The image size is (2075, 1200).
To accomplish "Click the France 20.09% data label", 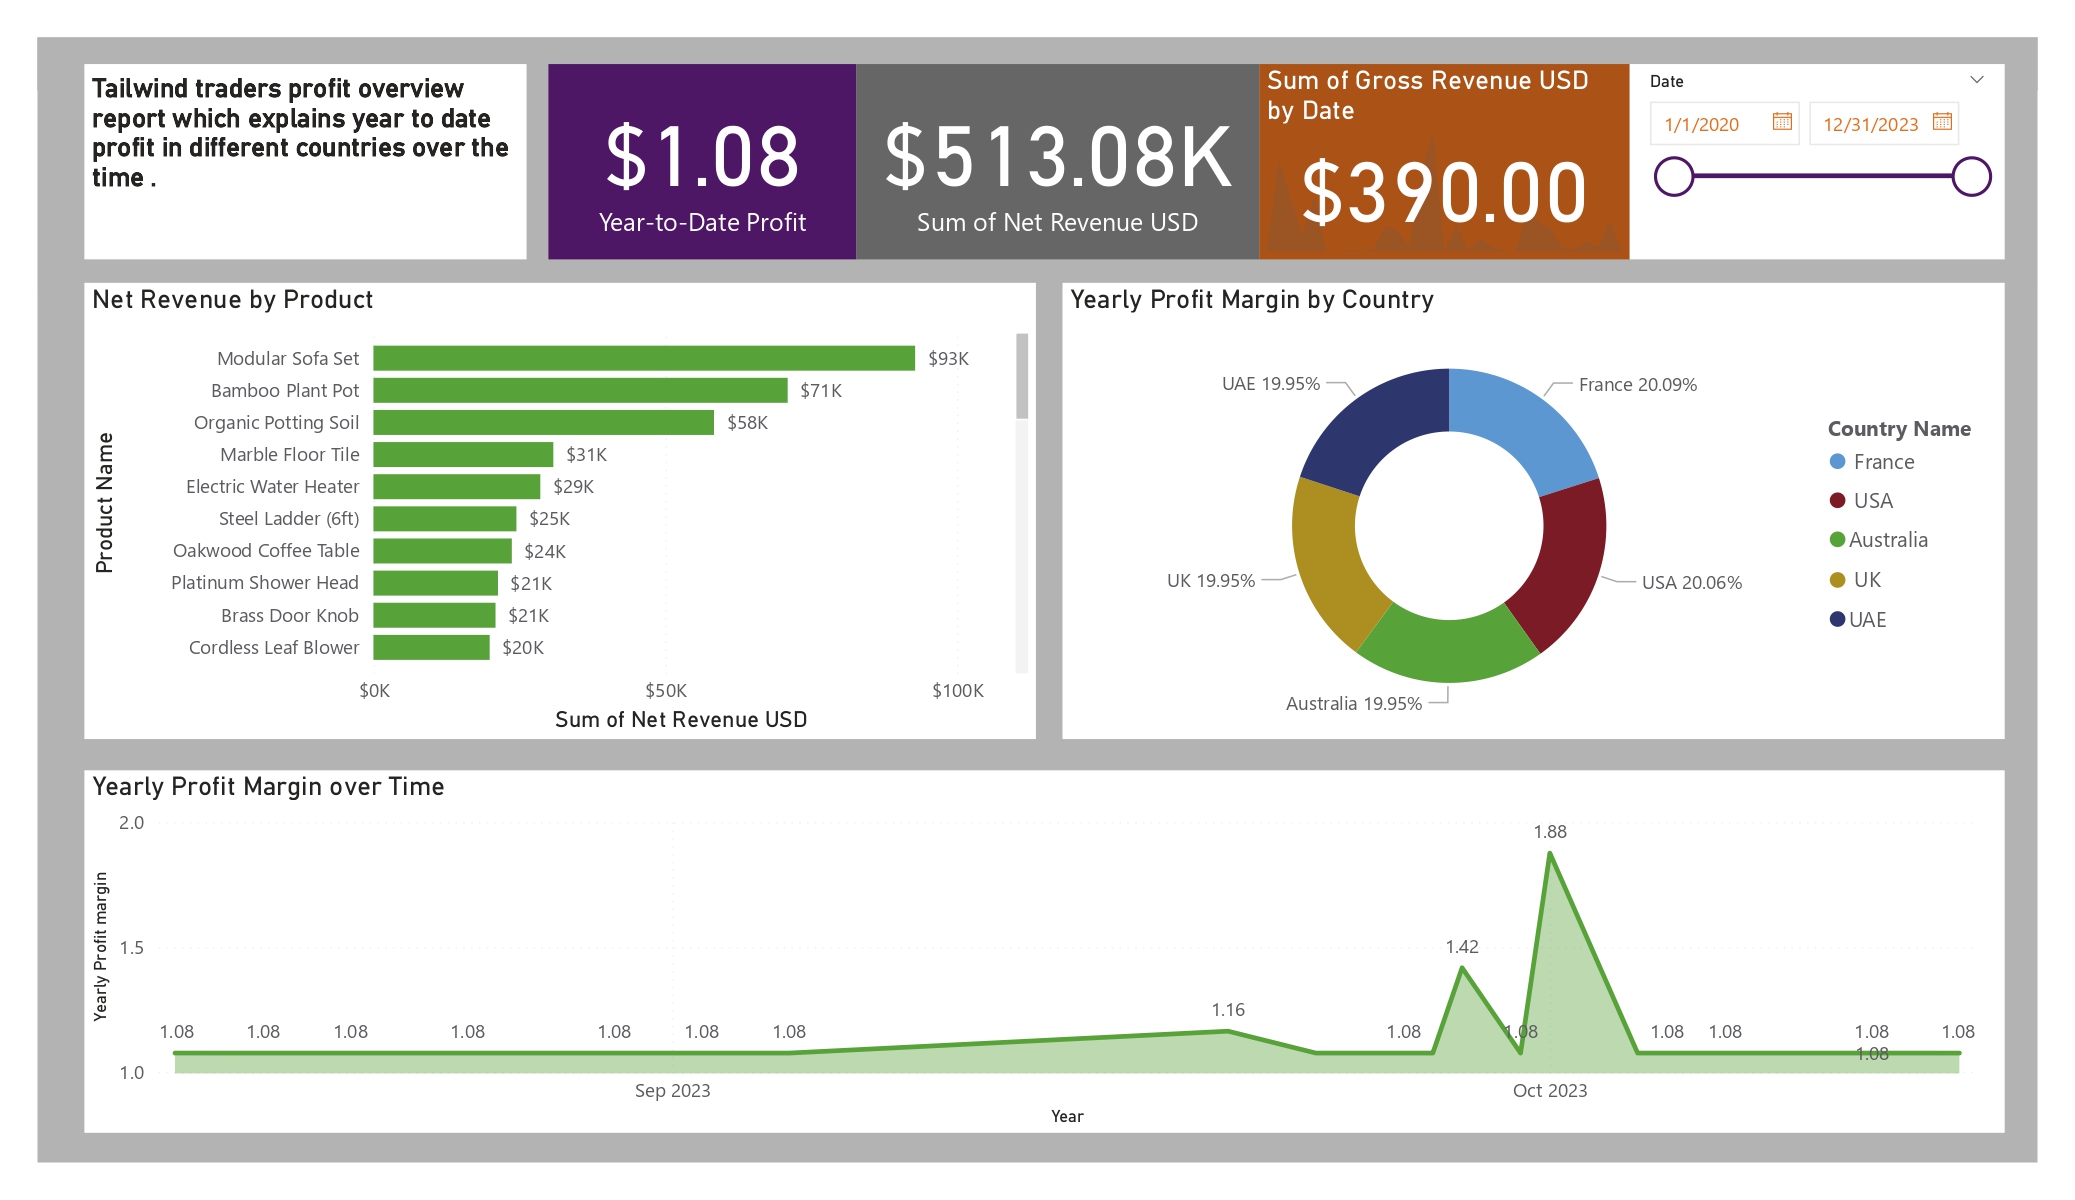I will (1638, 385).
